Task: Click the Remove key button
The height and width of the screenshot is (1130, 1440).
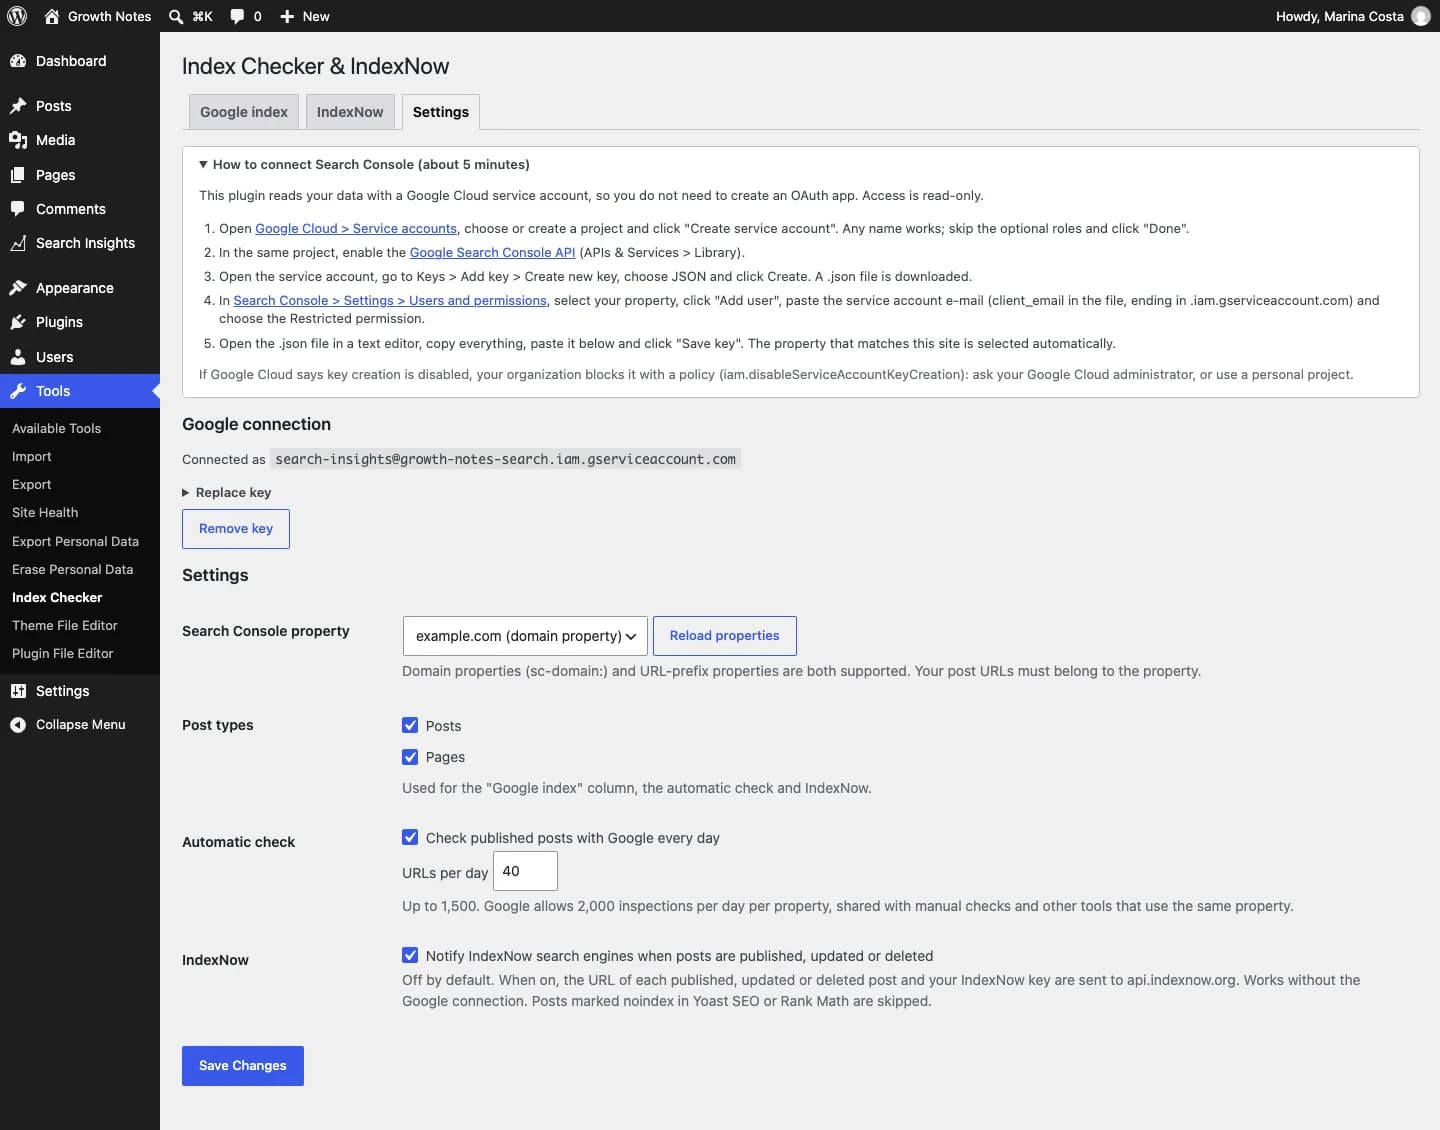Action: 236,529
